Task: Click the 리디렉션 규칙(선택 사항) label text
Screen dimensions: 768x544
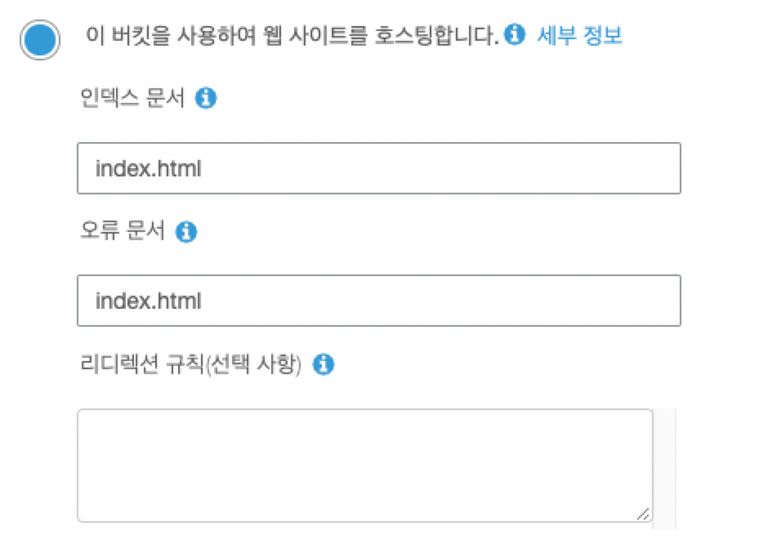Action: (191, 364)
